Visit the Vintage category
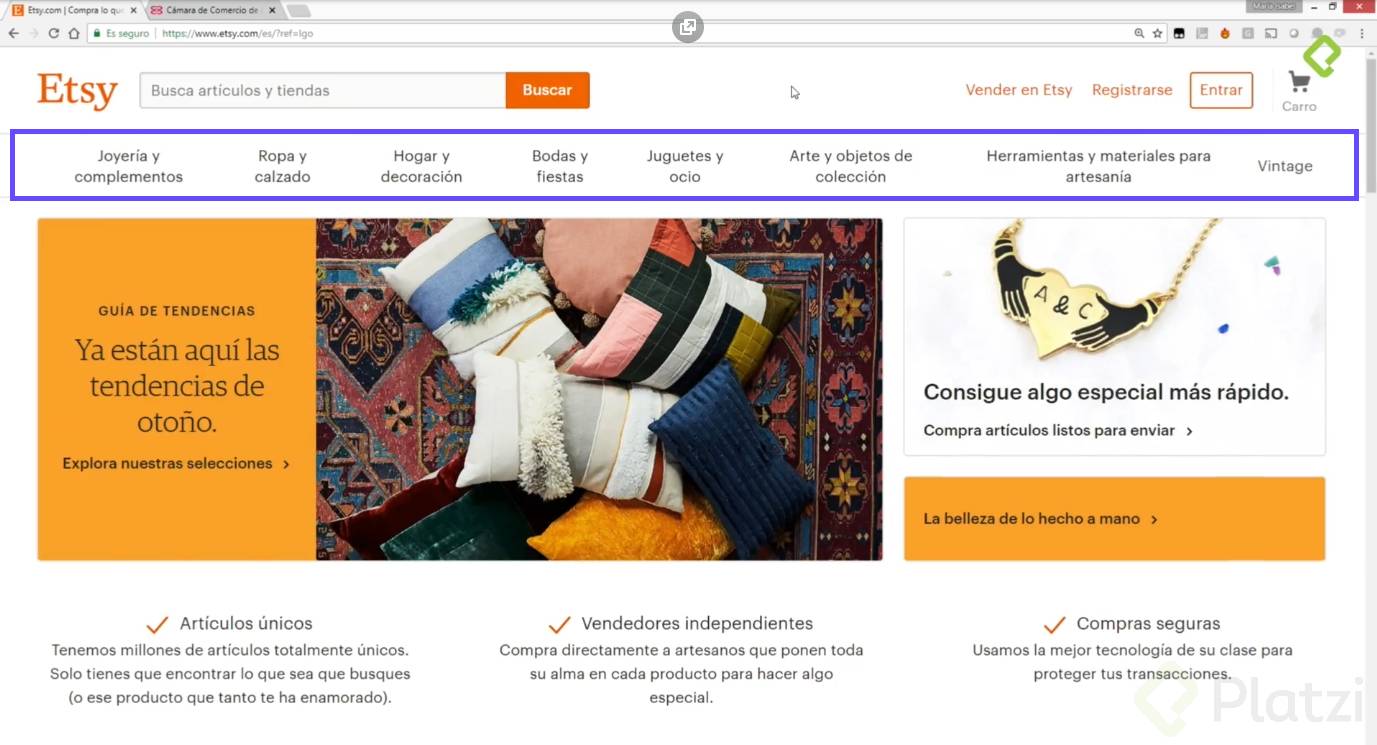 1285,166
